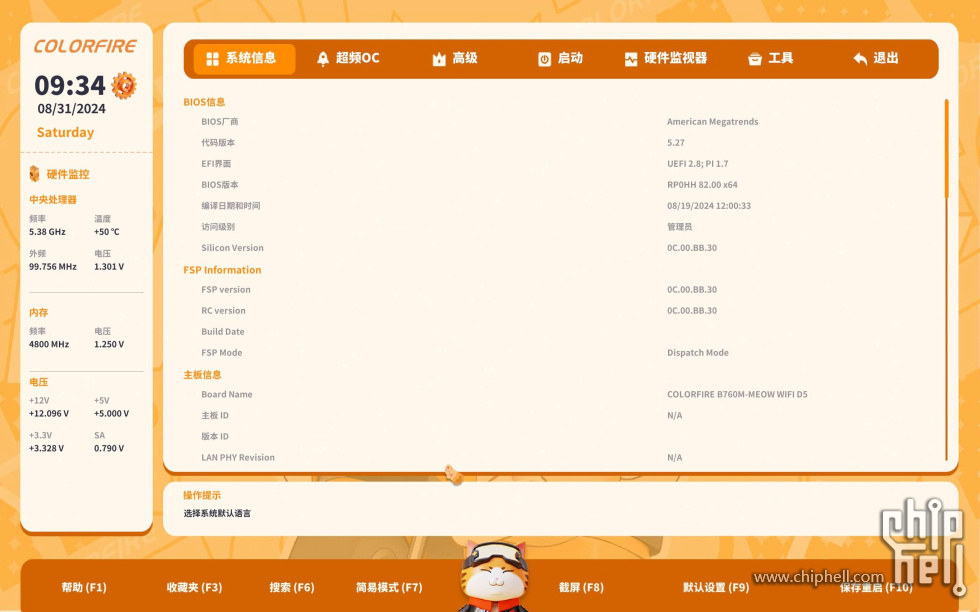Switch to the 工具 tab
980x612 pixels.
tap(771, 59)
